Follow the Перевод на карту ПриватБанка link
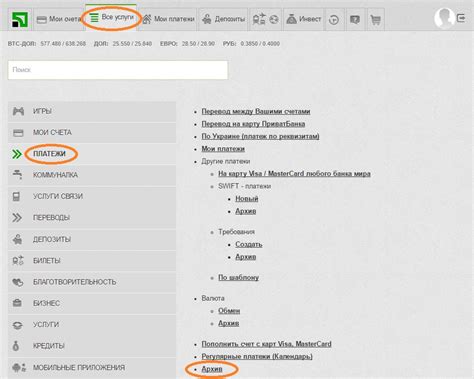 (253, 124)
